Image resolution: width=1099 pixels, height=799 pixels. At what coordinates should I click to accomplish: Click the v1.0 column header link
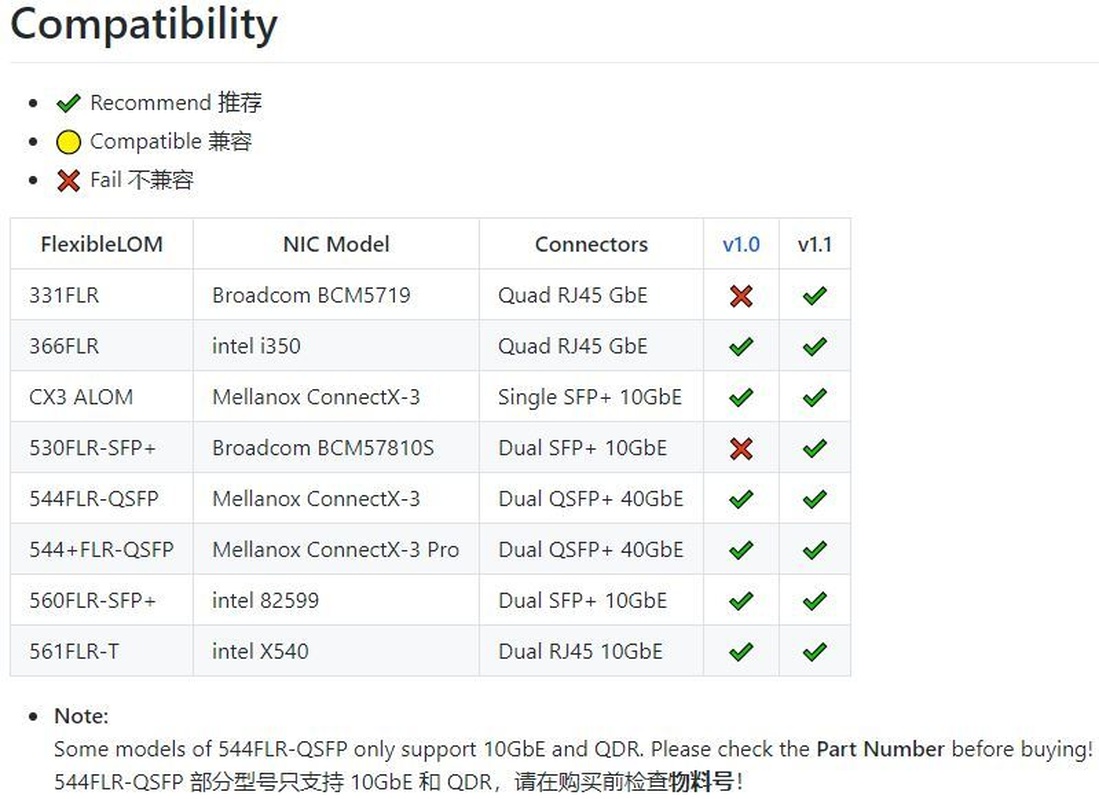coord(741,244)
